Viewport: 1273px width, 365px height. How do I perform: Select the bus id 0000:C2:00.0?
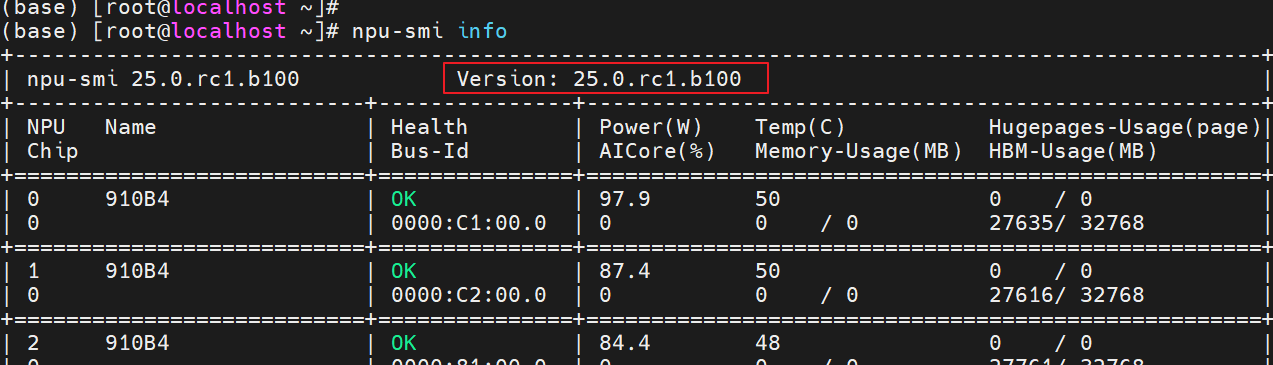[468, 295]
